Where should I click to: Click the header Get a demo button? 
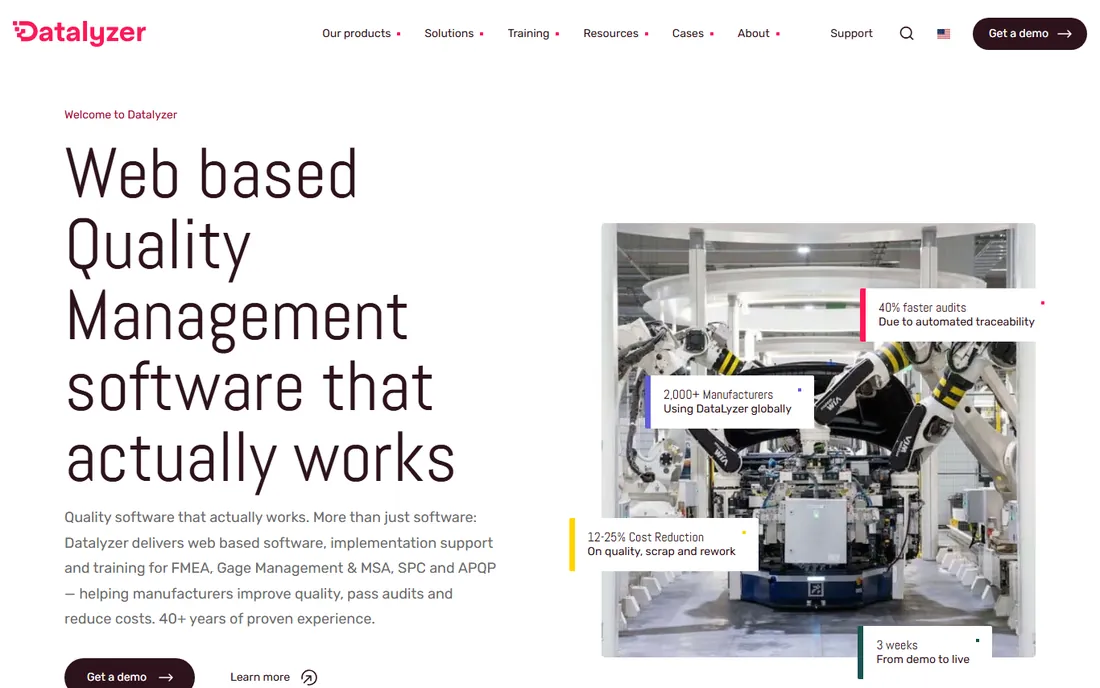(x=1029, y=34)
